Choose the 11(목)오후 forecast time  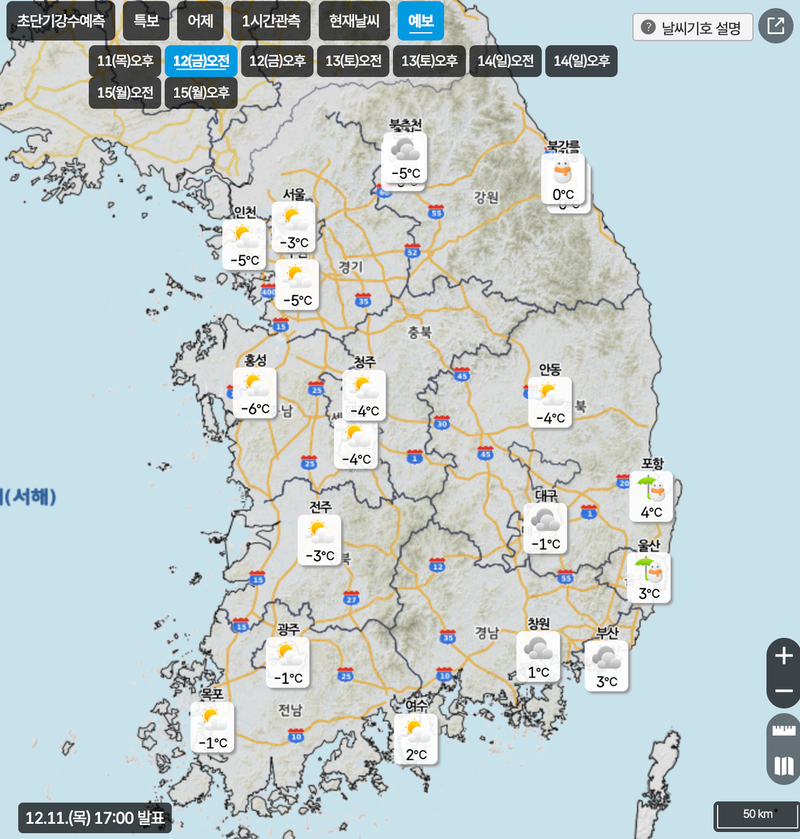(x=125, y=61)
